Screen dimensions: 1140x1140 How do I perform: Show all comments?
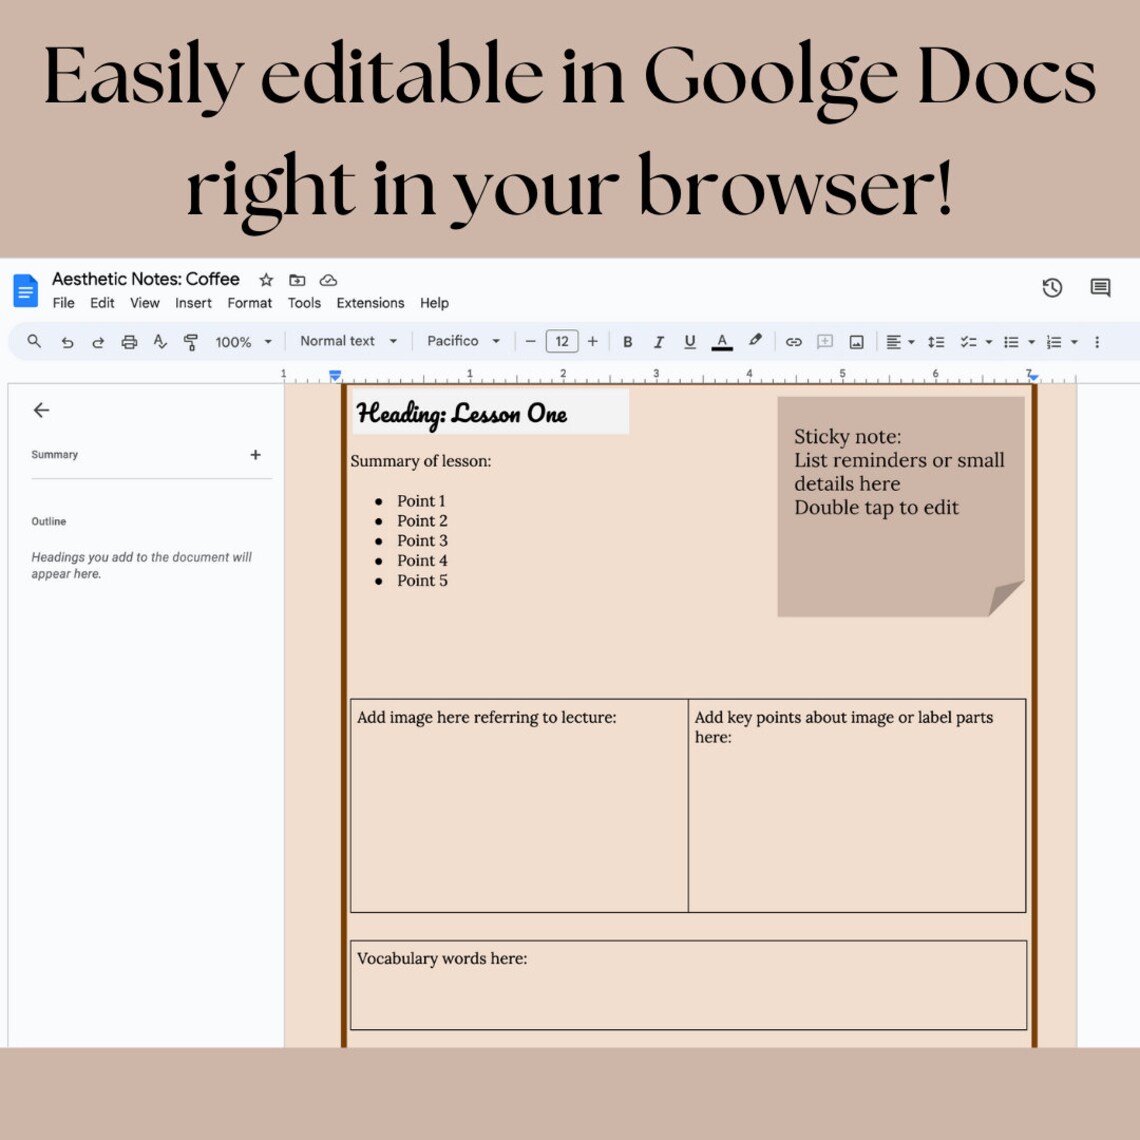point(1099,288)
